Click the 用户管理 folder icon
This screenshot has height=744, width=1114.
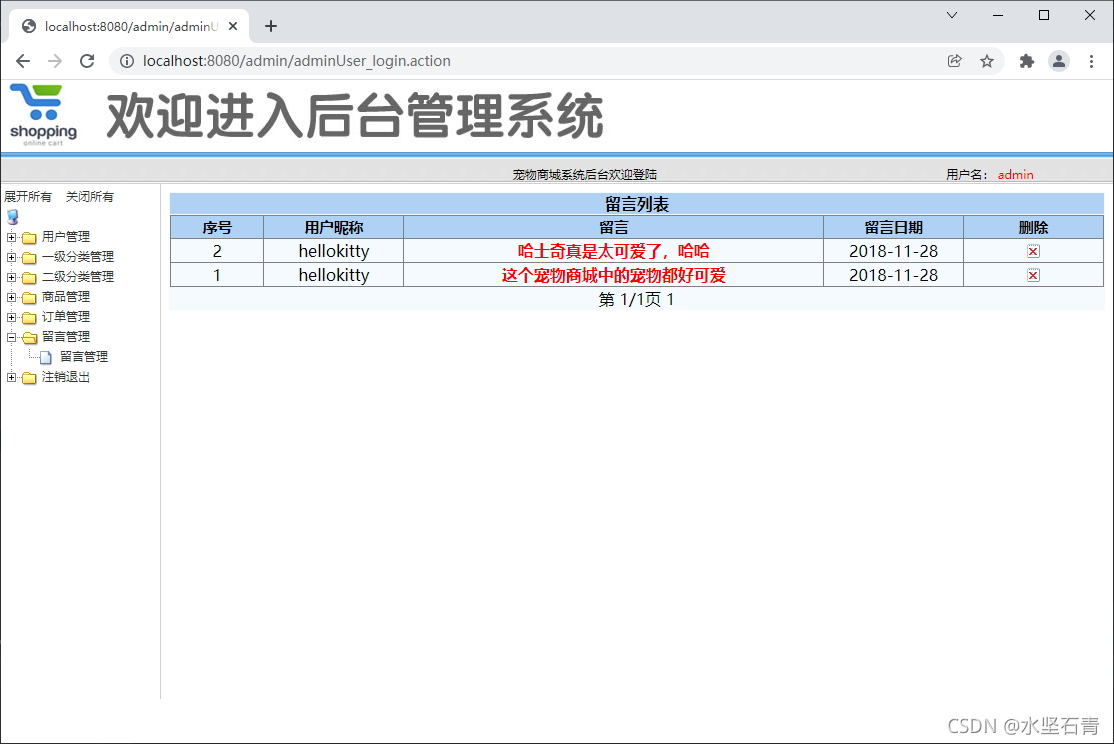(29, 237)
